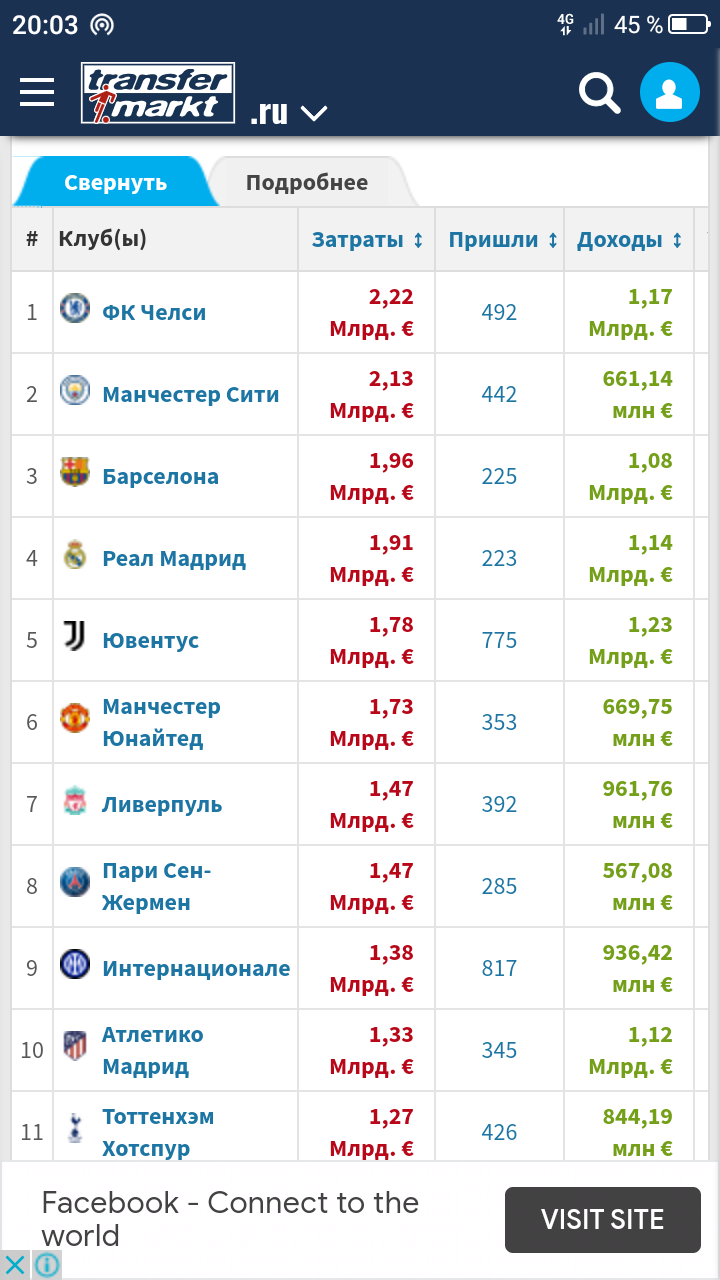
Task: Select the Свернуть tab
Action: click(115, 183)
